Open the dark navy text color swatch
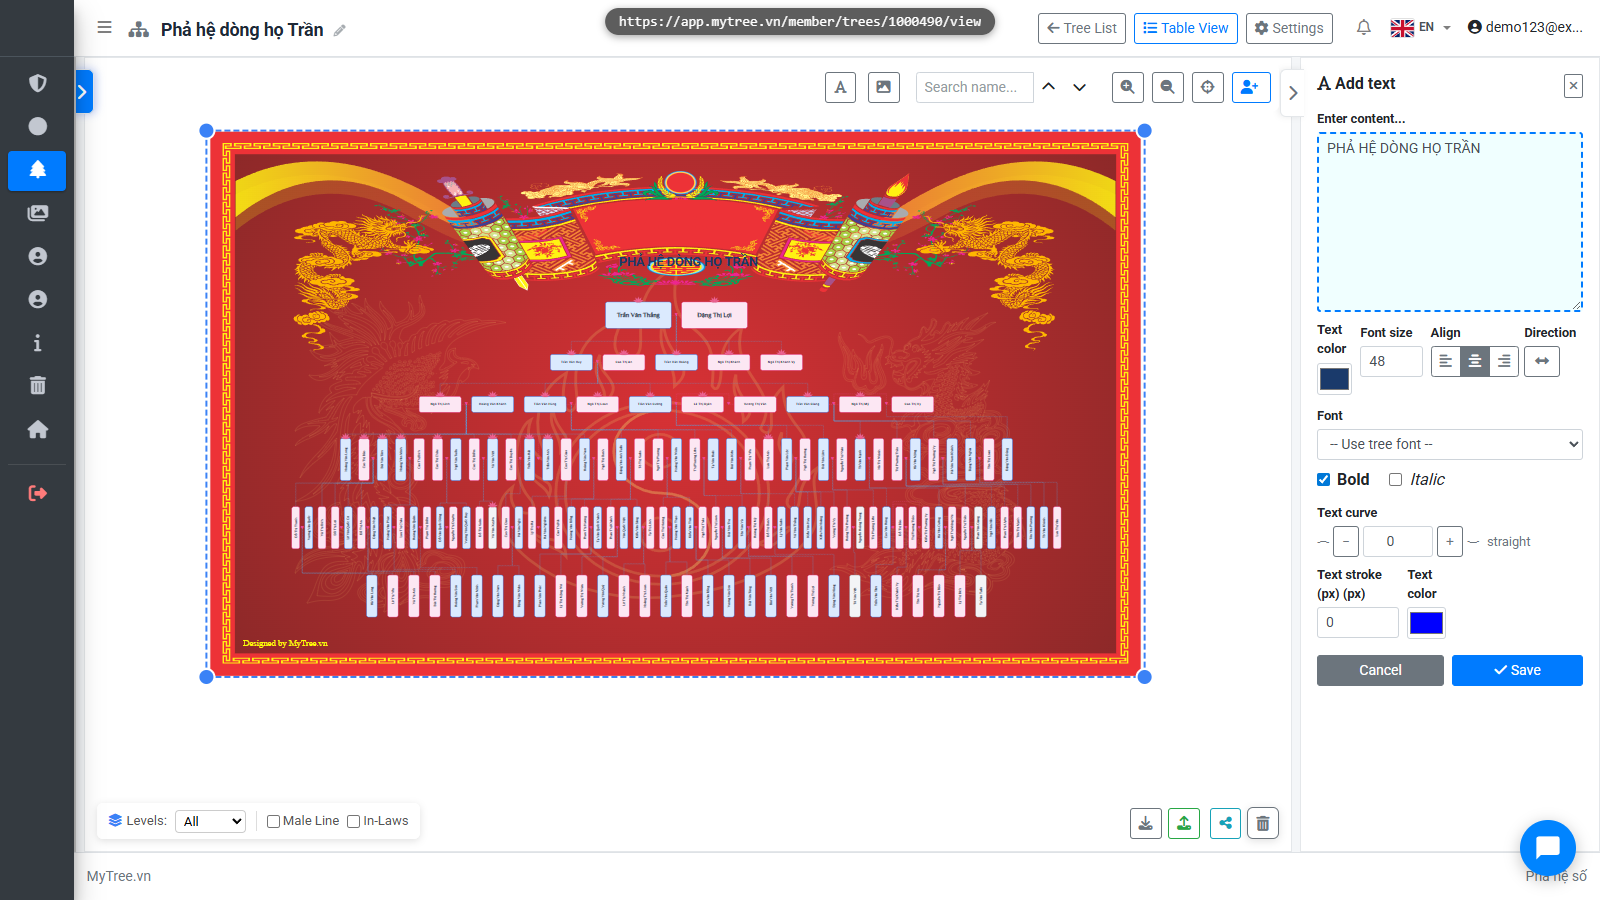Screen dimensions: 1600x900 (x=1334, y=379)
